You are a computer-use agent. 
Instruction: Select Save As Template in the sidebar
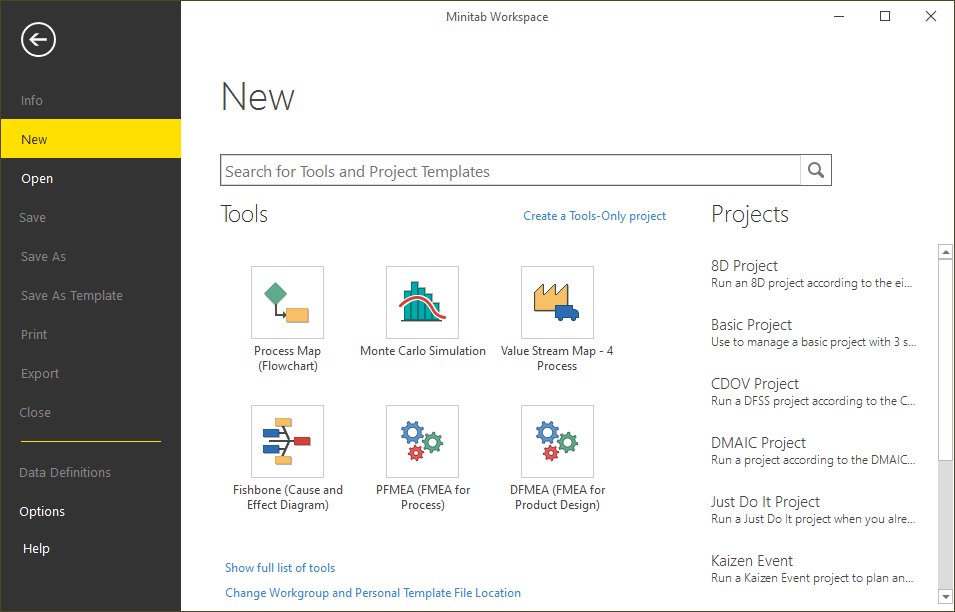coord(72,295)
